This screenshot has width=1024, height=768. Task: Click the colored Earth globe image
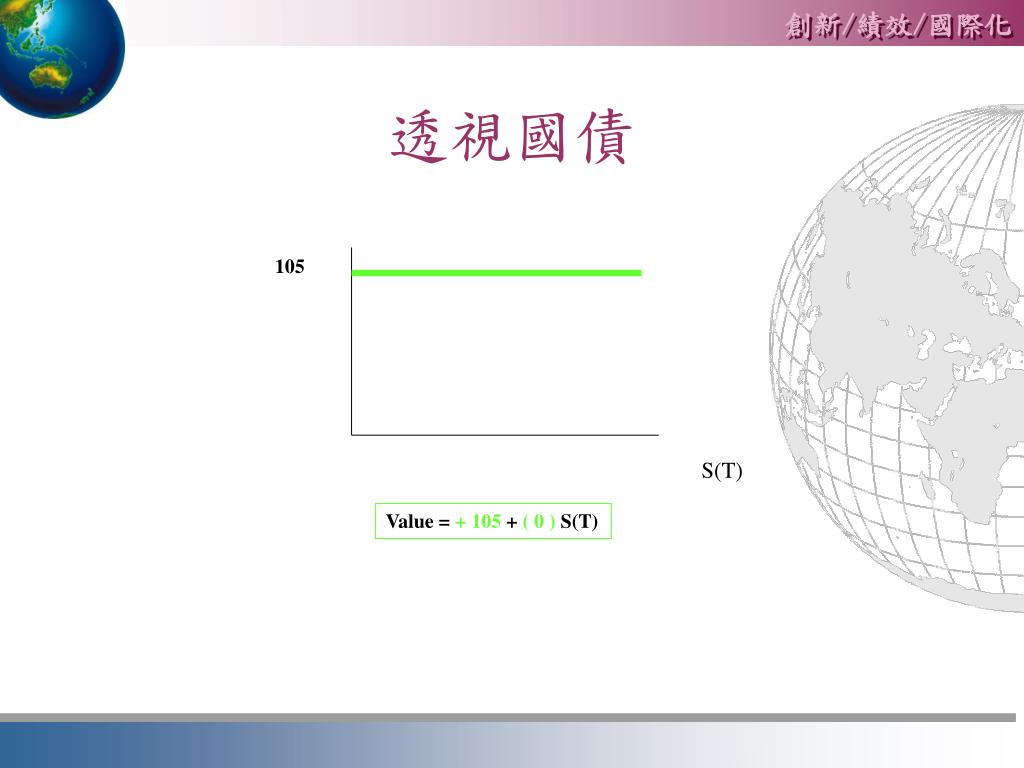61,57
